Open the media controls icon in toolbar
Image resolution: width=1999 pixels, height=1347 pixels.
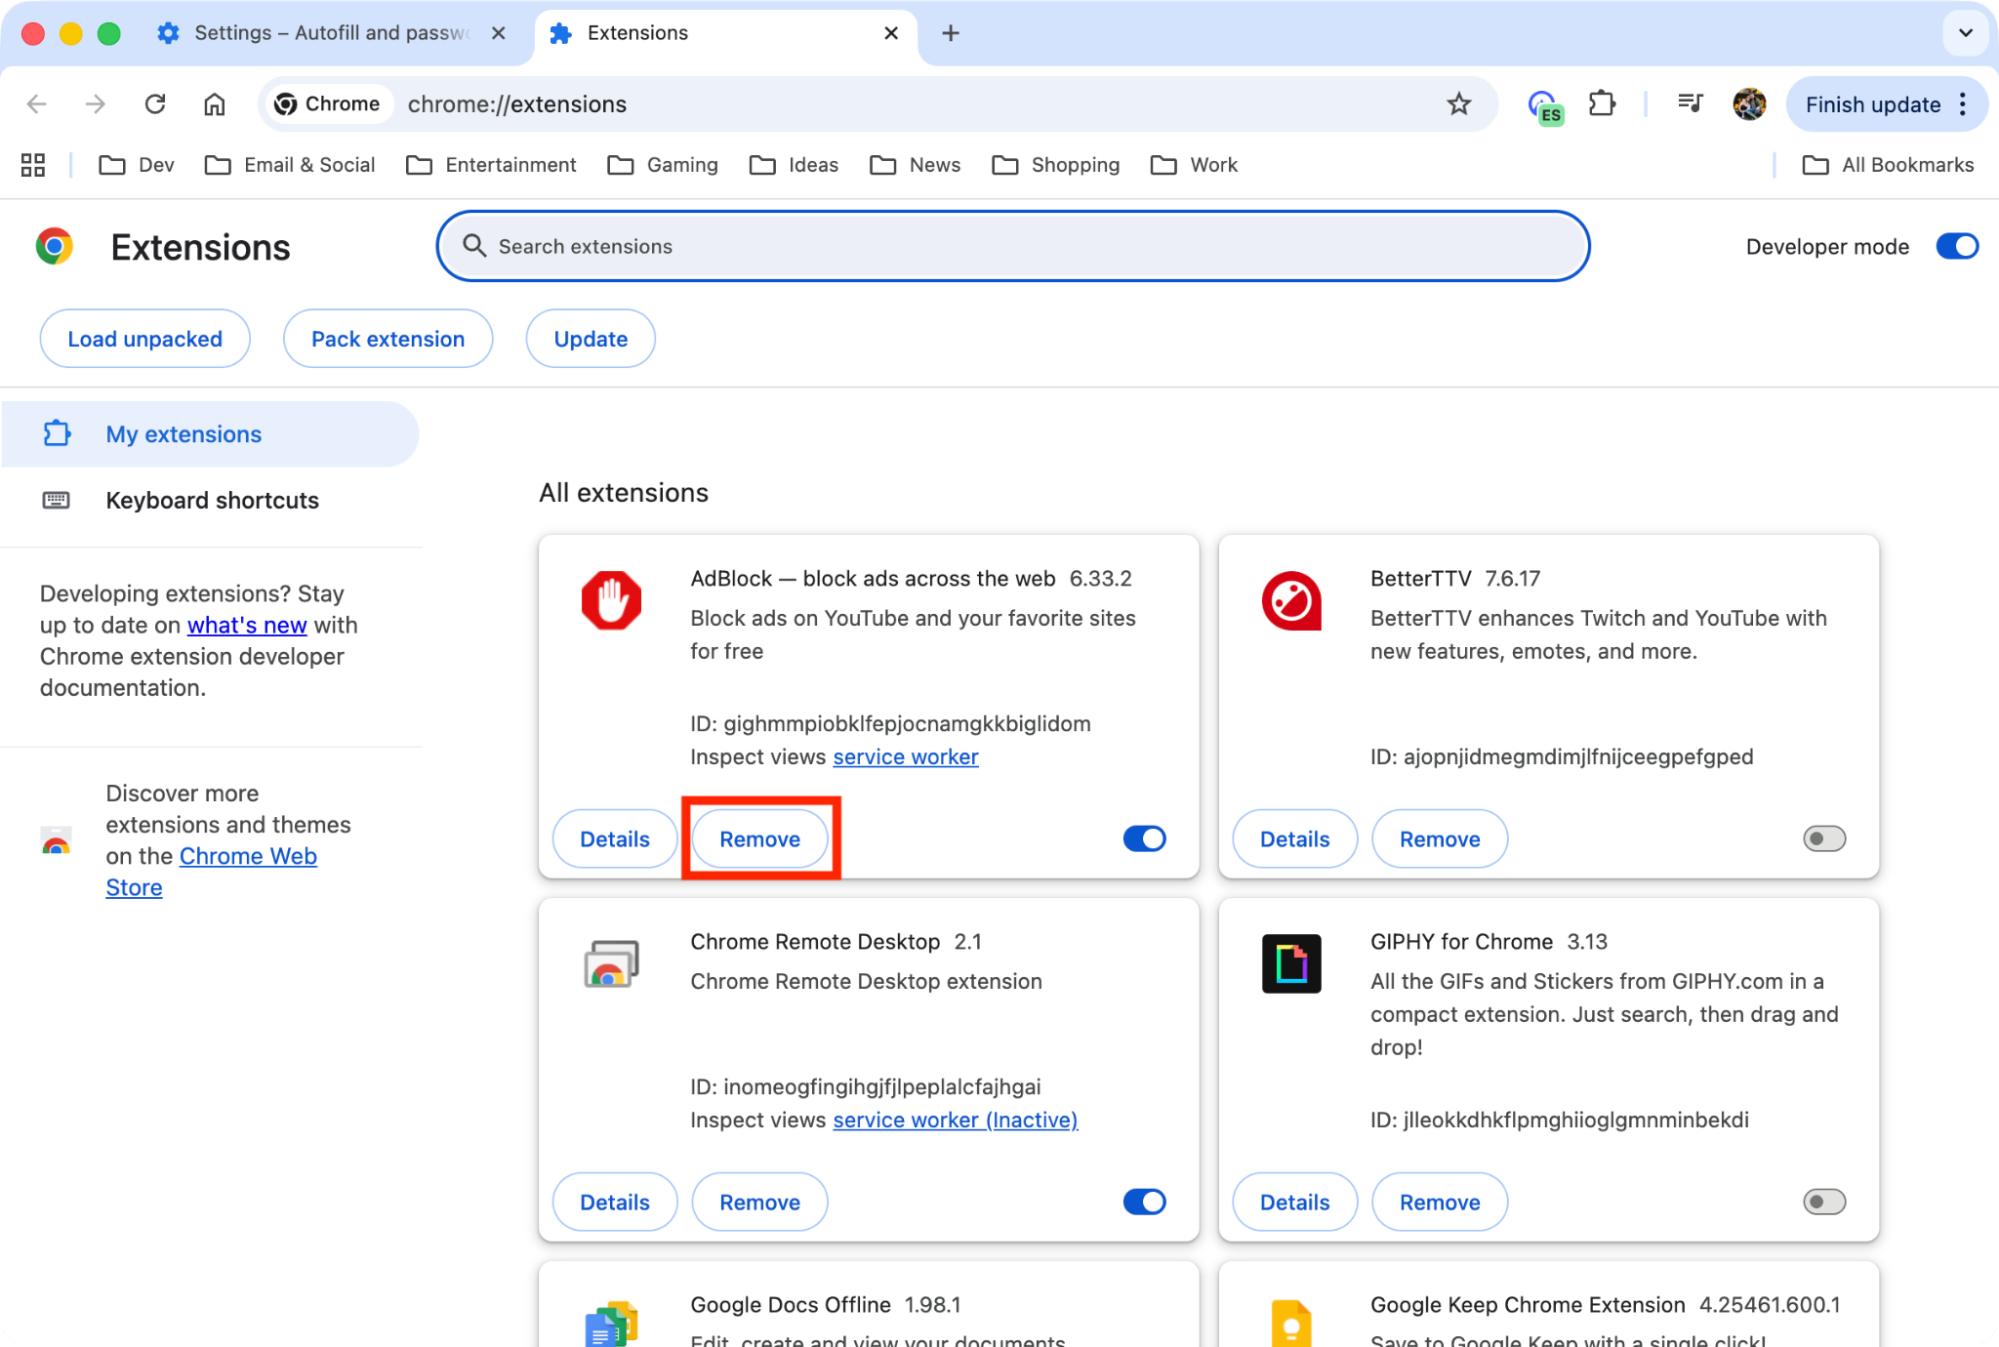pyautogui.click(x=1690, y=104)
